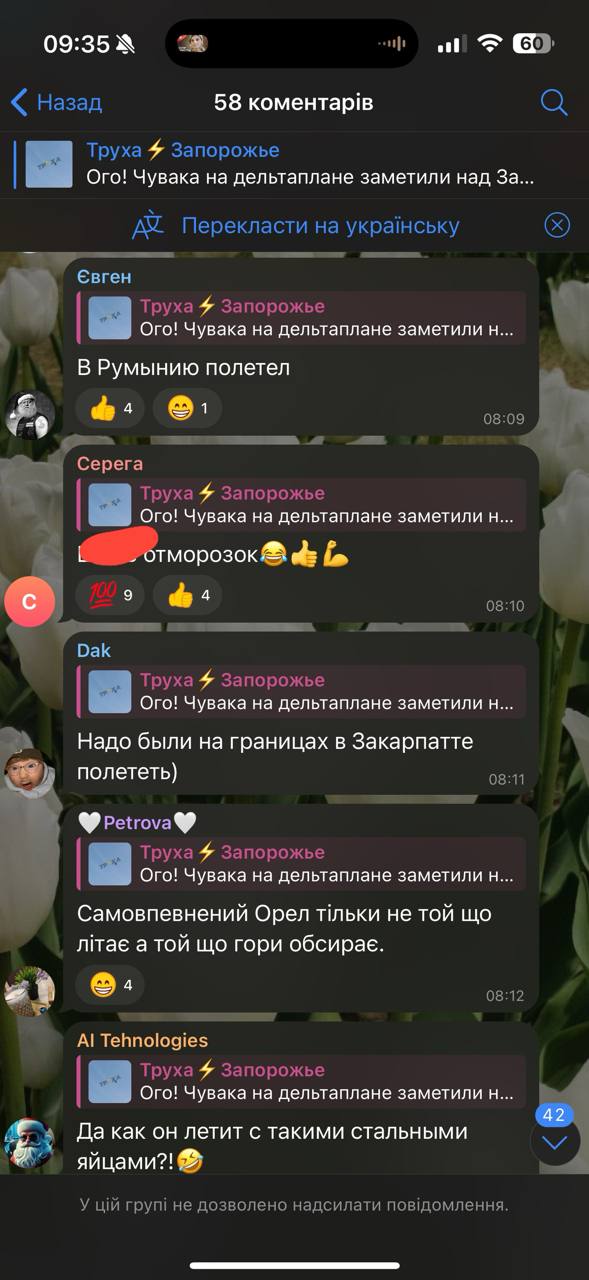Toggle thumbs-up reaction on Серега's comment
Screen dimensions: 589x1280
point(187,595)
